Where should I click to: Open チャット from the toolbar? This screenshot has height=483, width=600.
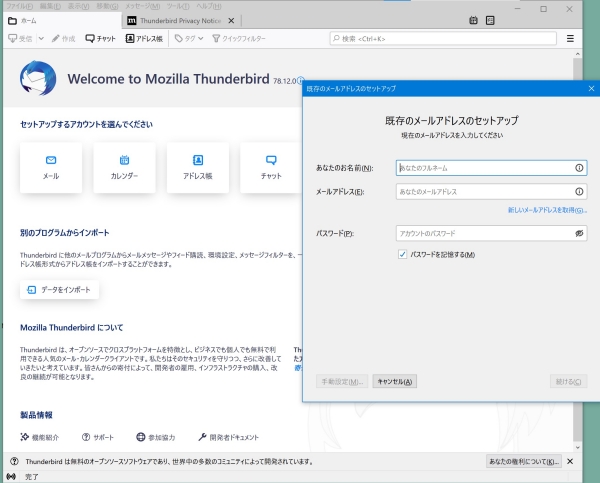tap(101, 39)
